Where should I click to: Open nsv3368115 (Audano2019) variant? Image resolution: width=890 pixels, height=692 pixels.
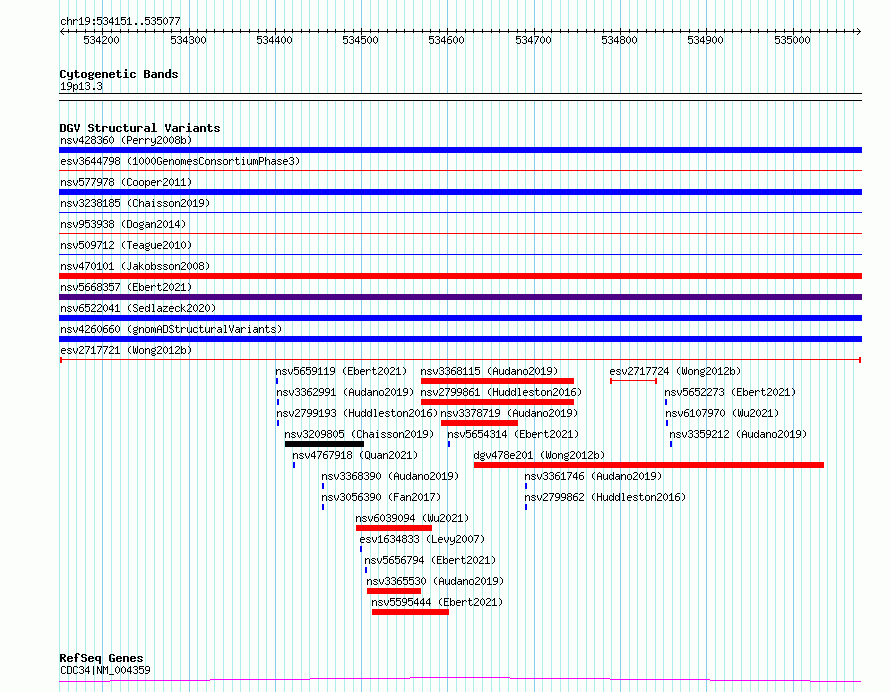click(489, 371)
